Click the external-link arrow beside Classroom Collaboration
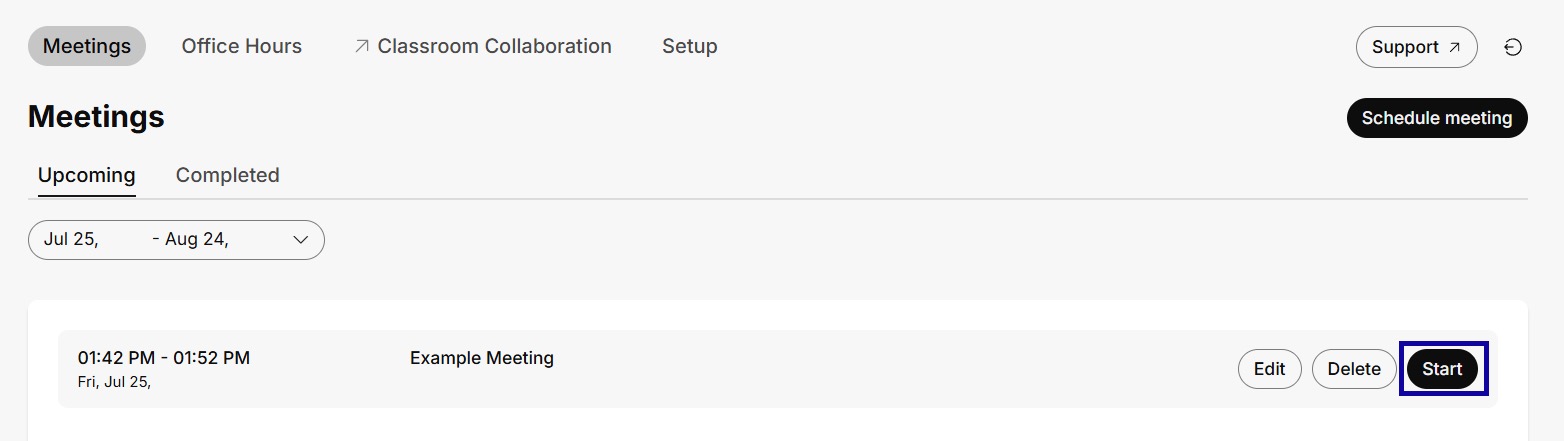 point(362,46)
